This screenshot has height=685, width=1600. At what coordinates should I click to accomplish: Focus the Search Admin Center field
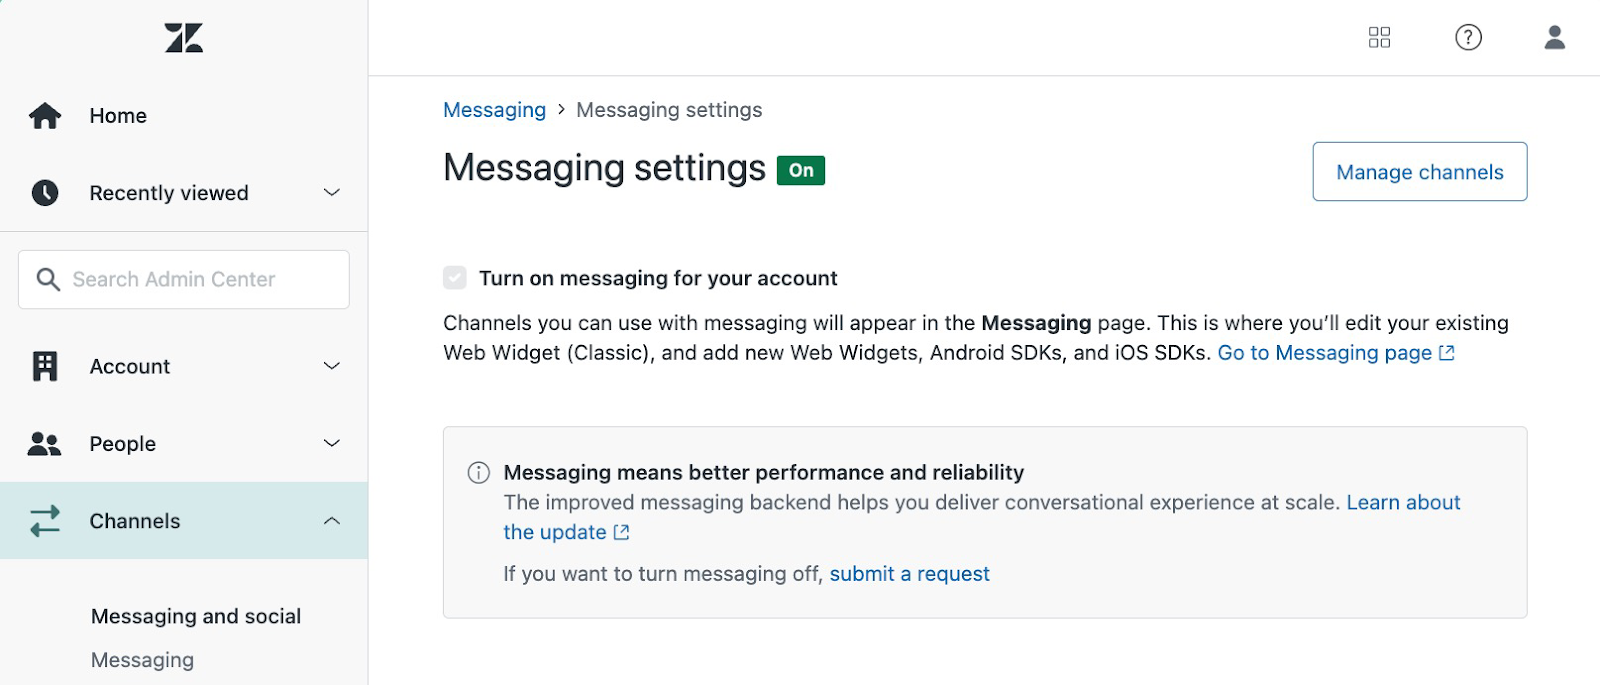(184, 279)
